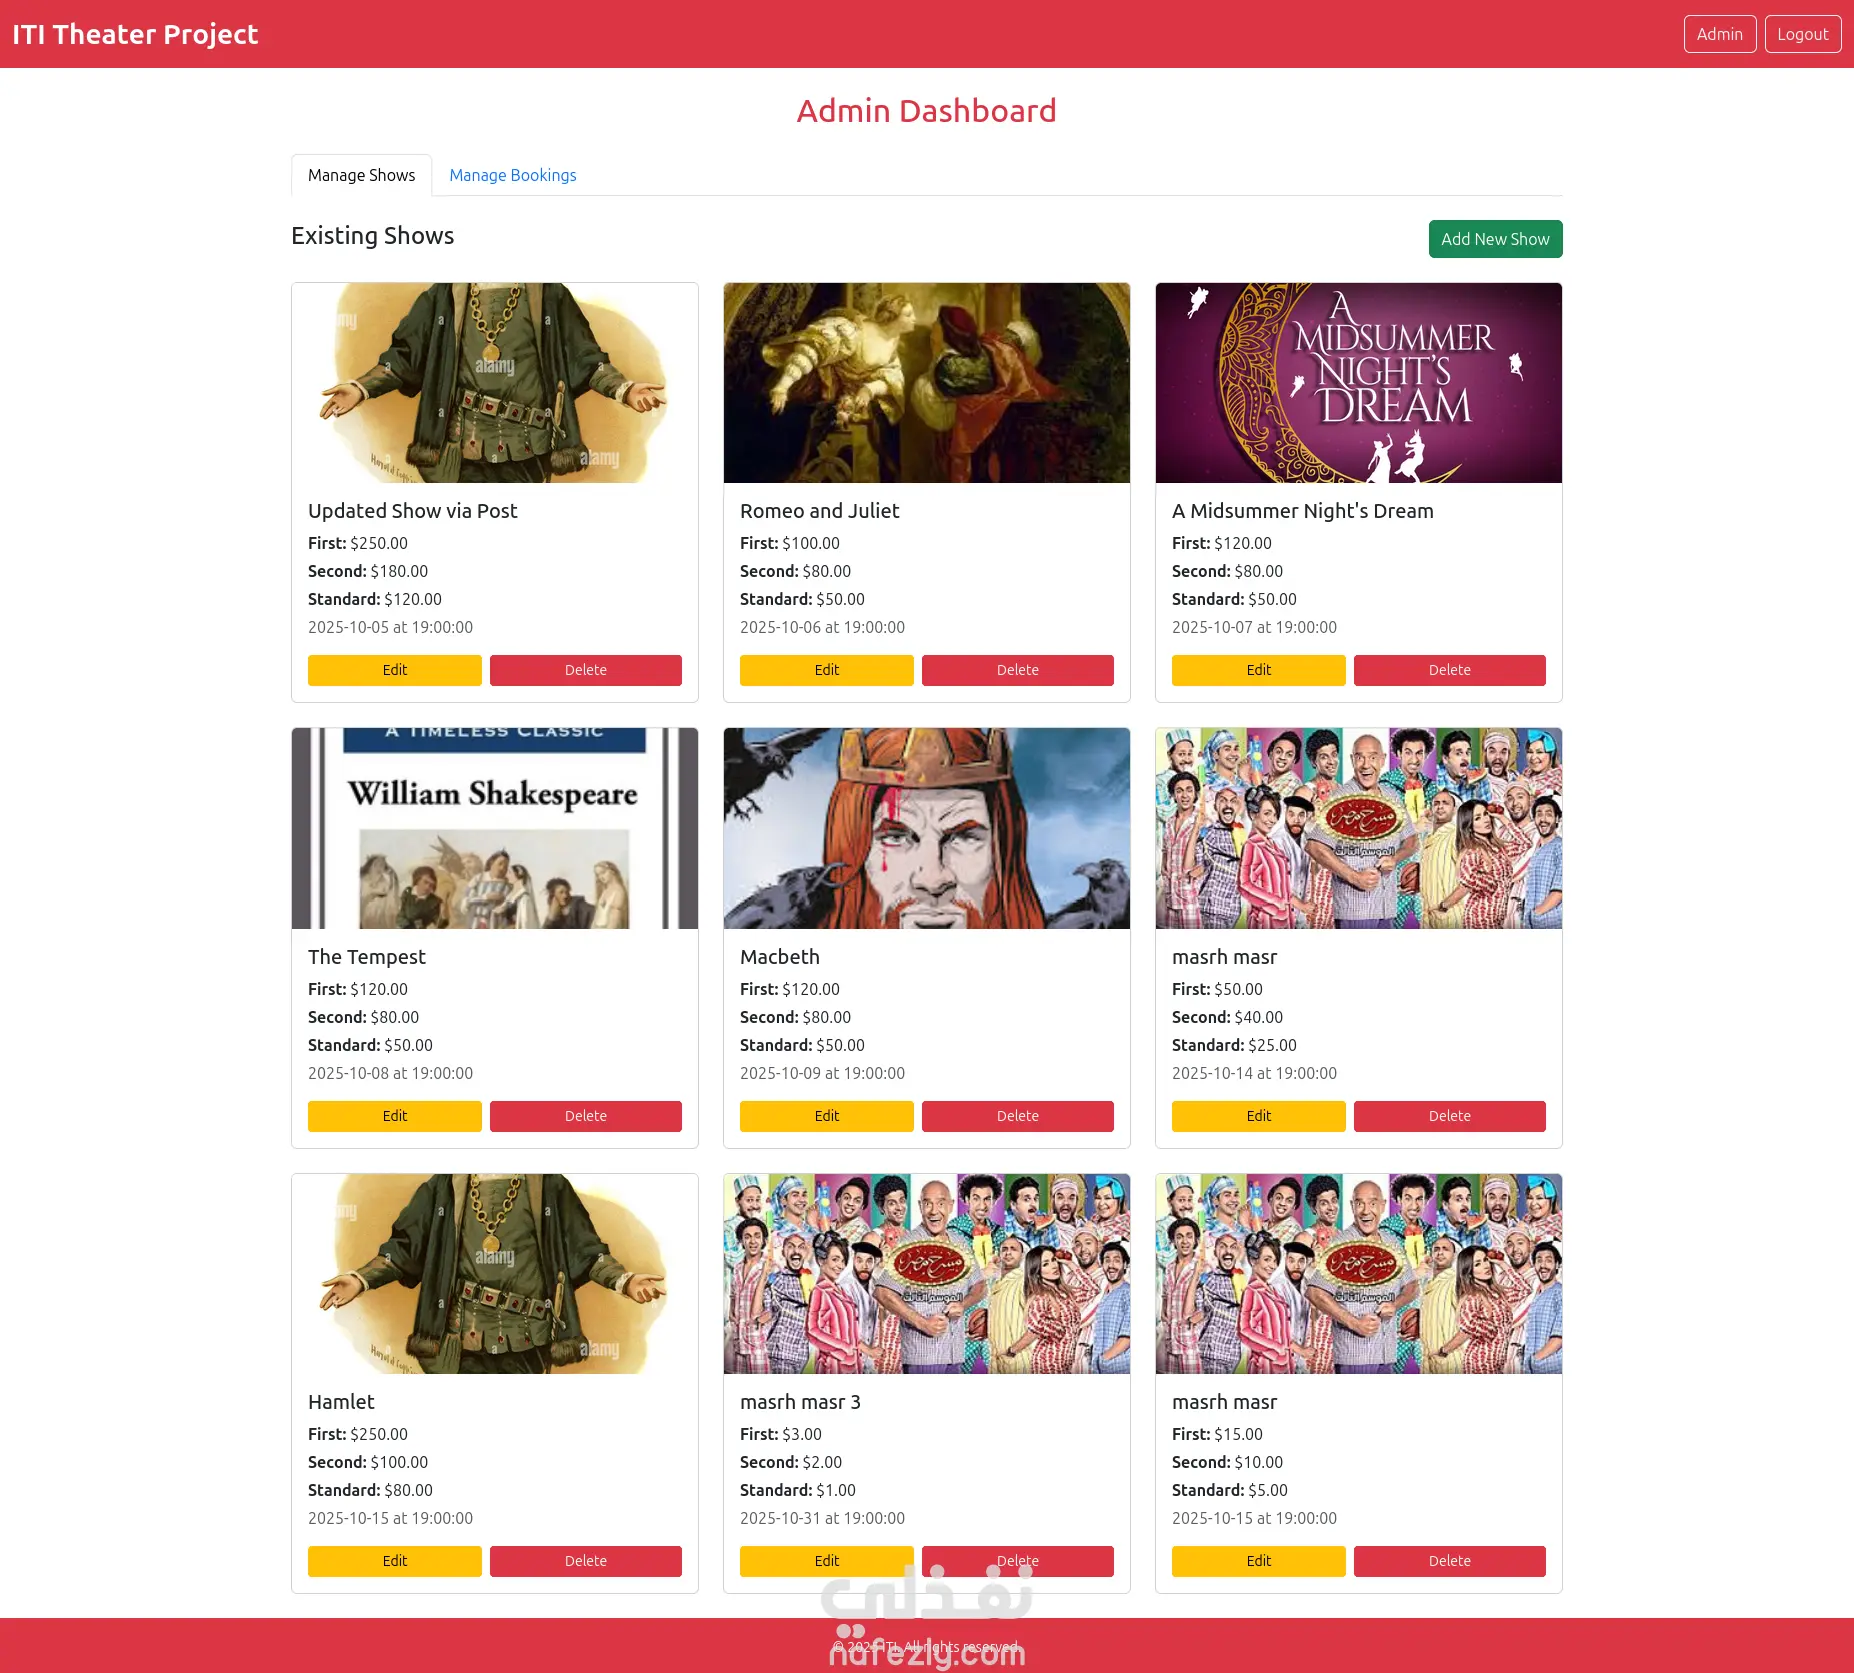This screenshot has height=1673, width=1854.
Task: Delete the Hamlet show
Action: pyautogui.click(x=586, y=1561)
